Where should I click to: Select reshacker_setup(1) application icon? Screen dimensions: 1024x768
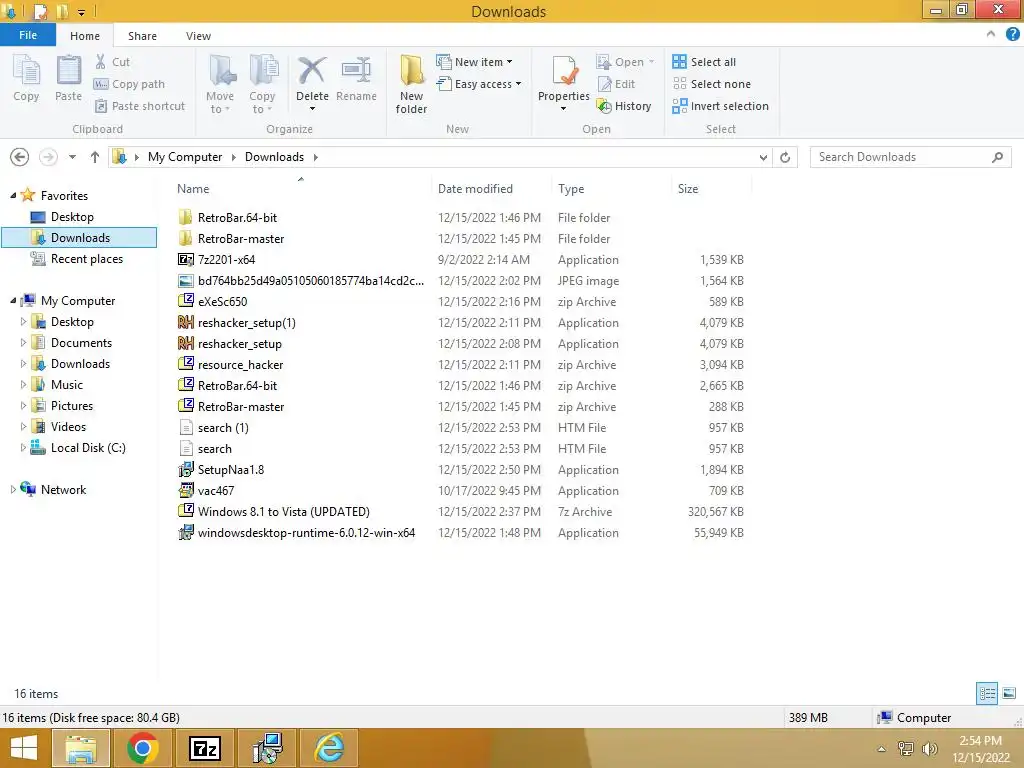[185, 323]
